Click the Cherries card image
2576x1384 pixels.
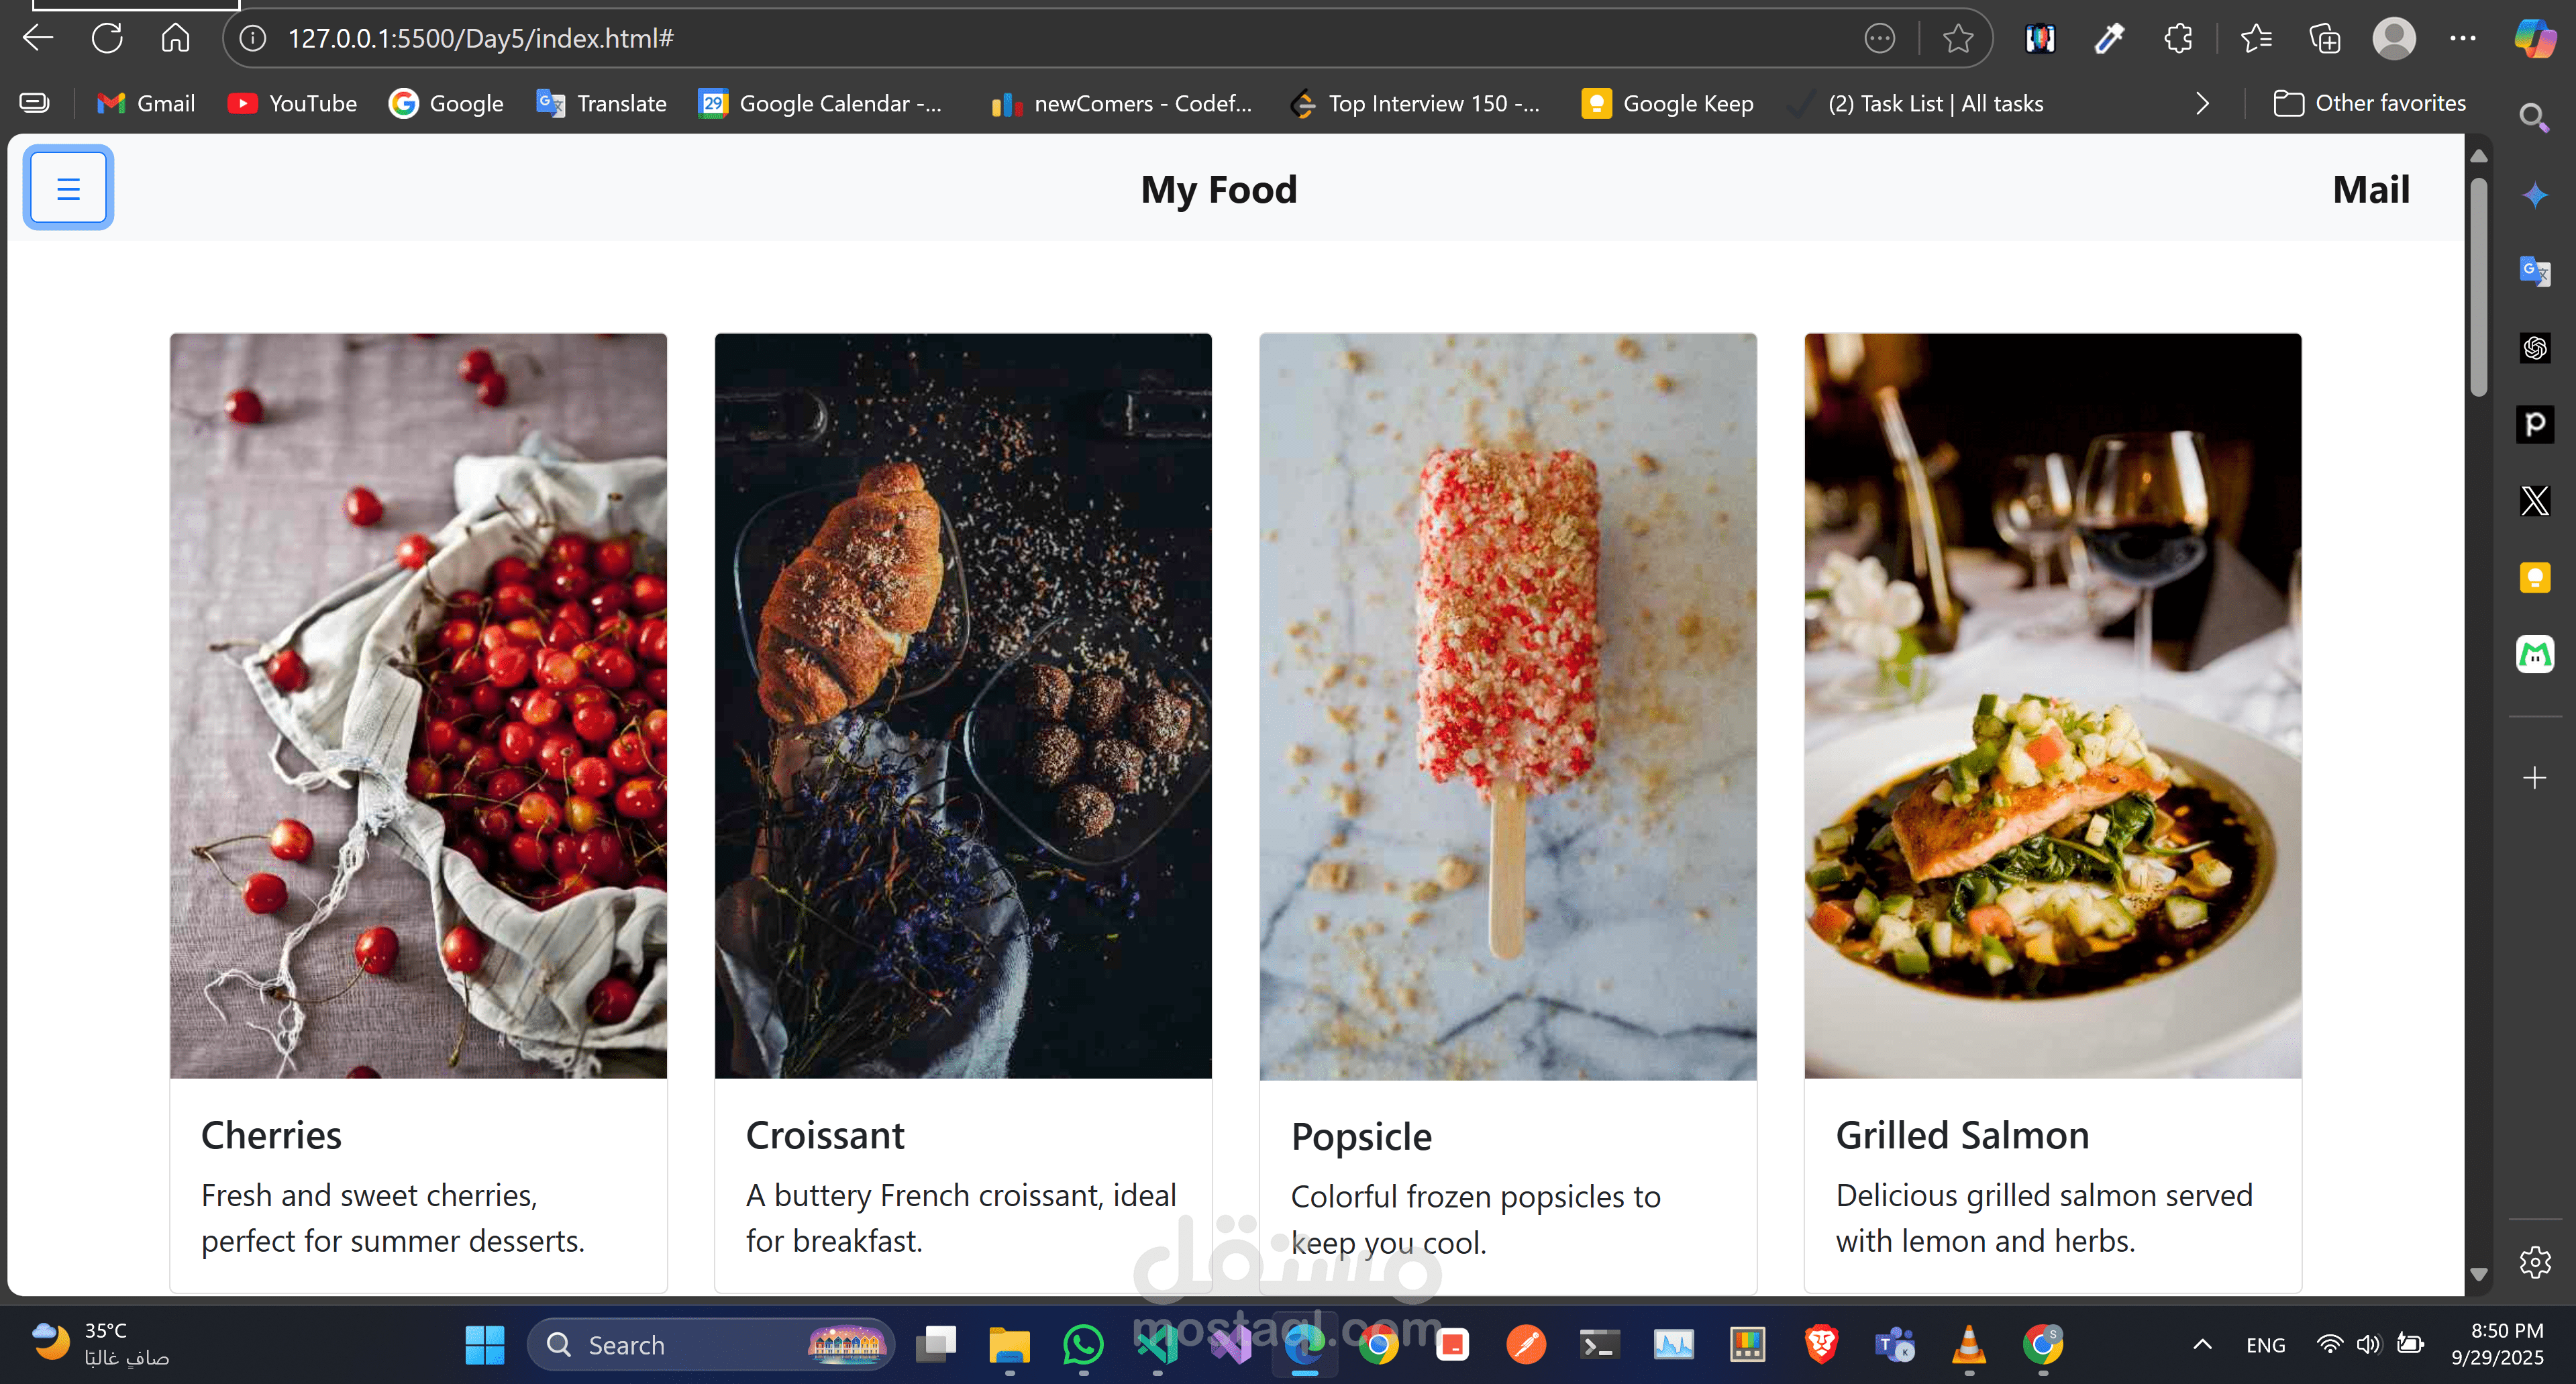click(418, 705)
